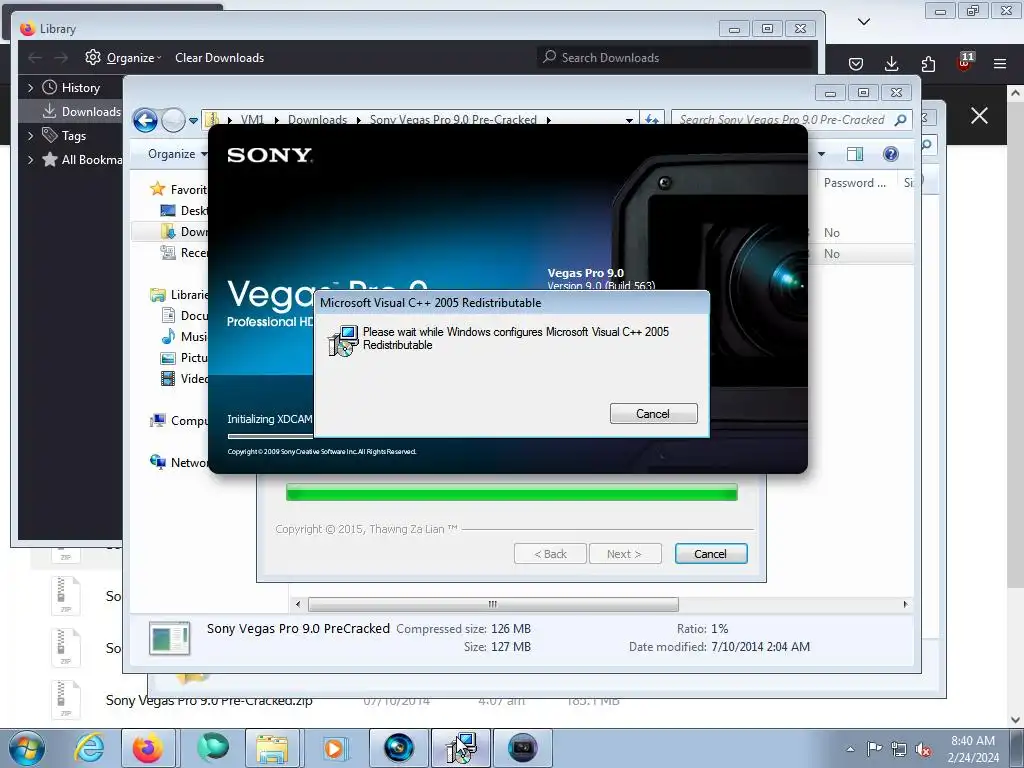Image resolution: width=1024 pixels, height=768 pixels.
Task: Go back in the Explorer window
Action: [x=145, y=120]
